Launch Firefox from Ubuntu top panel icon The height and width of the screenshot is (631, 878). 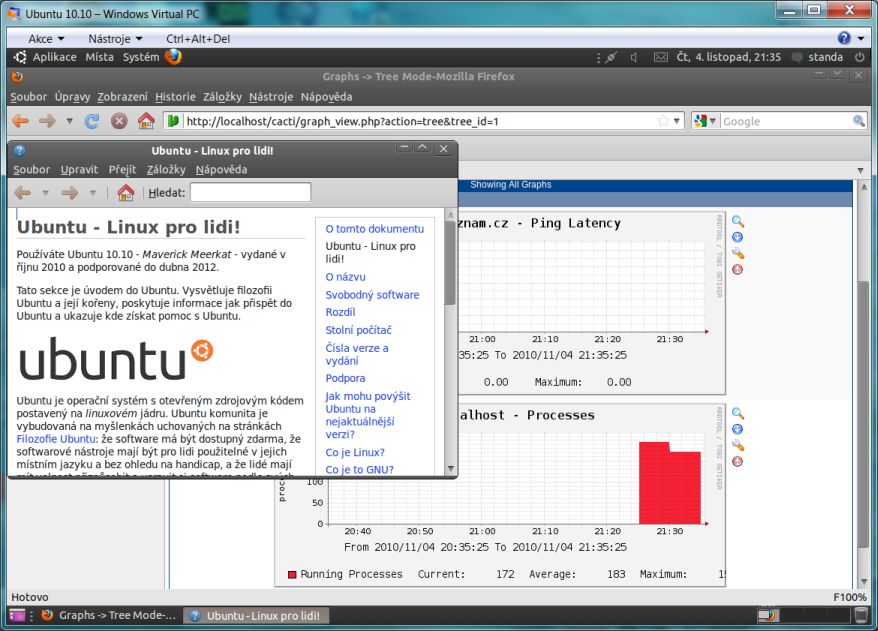pyautogui.click(x=173, y=57)
